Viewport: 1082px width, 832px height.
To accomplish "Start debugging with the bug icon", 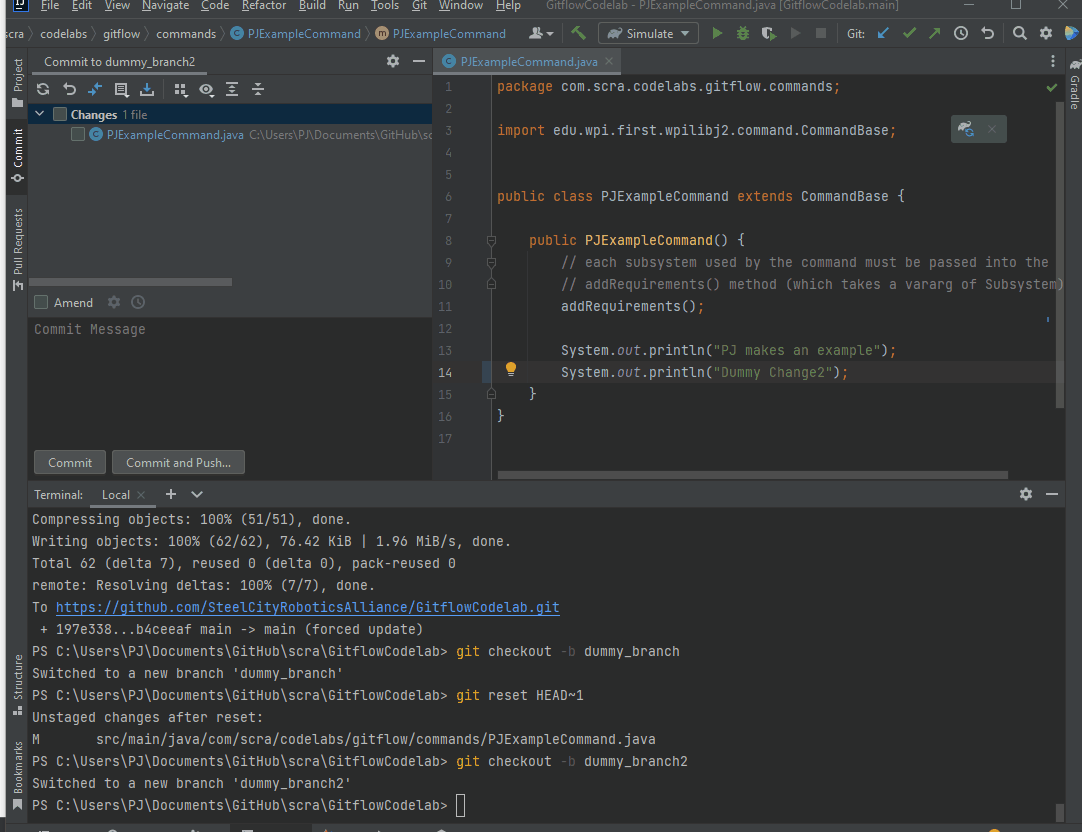I will (x=742, y=33).
